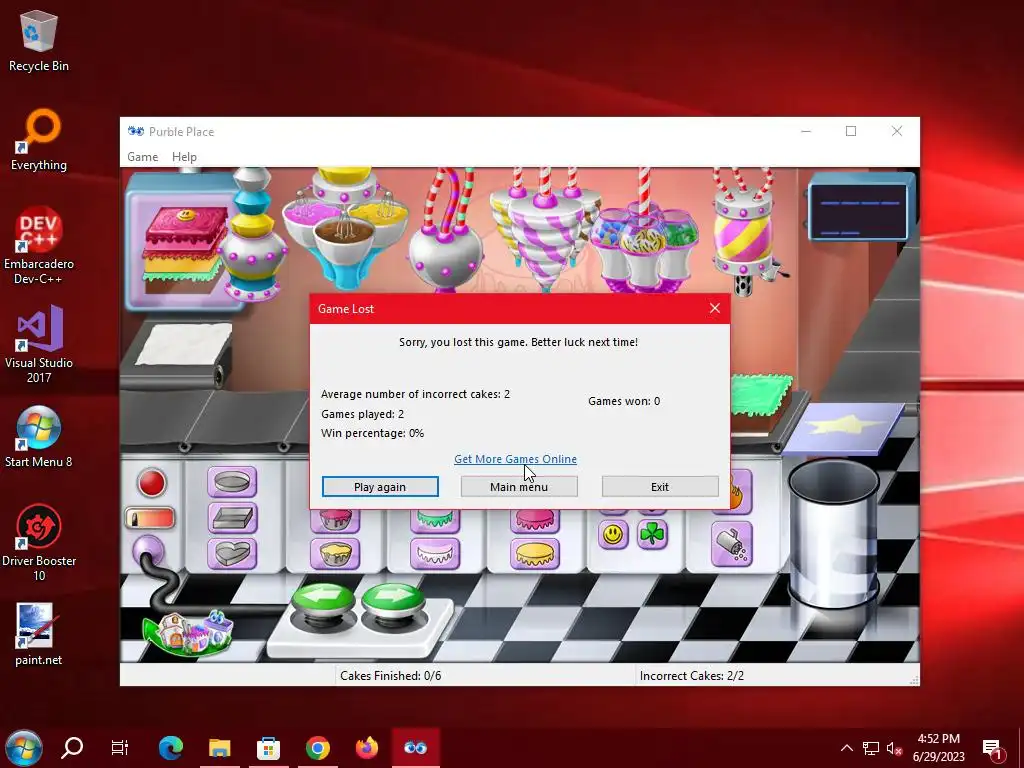The height and width of the screenshot is (768, 1024).
Task: Open Visual Studio 2017 desktop shortcut
Action: click(39, 345)
